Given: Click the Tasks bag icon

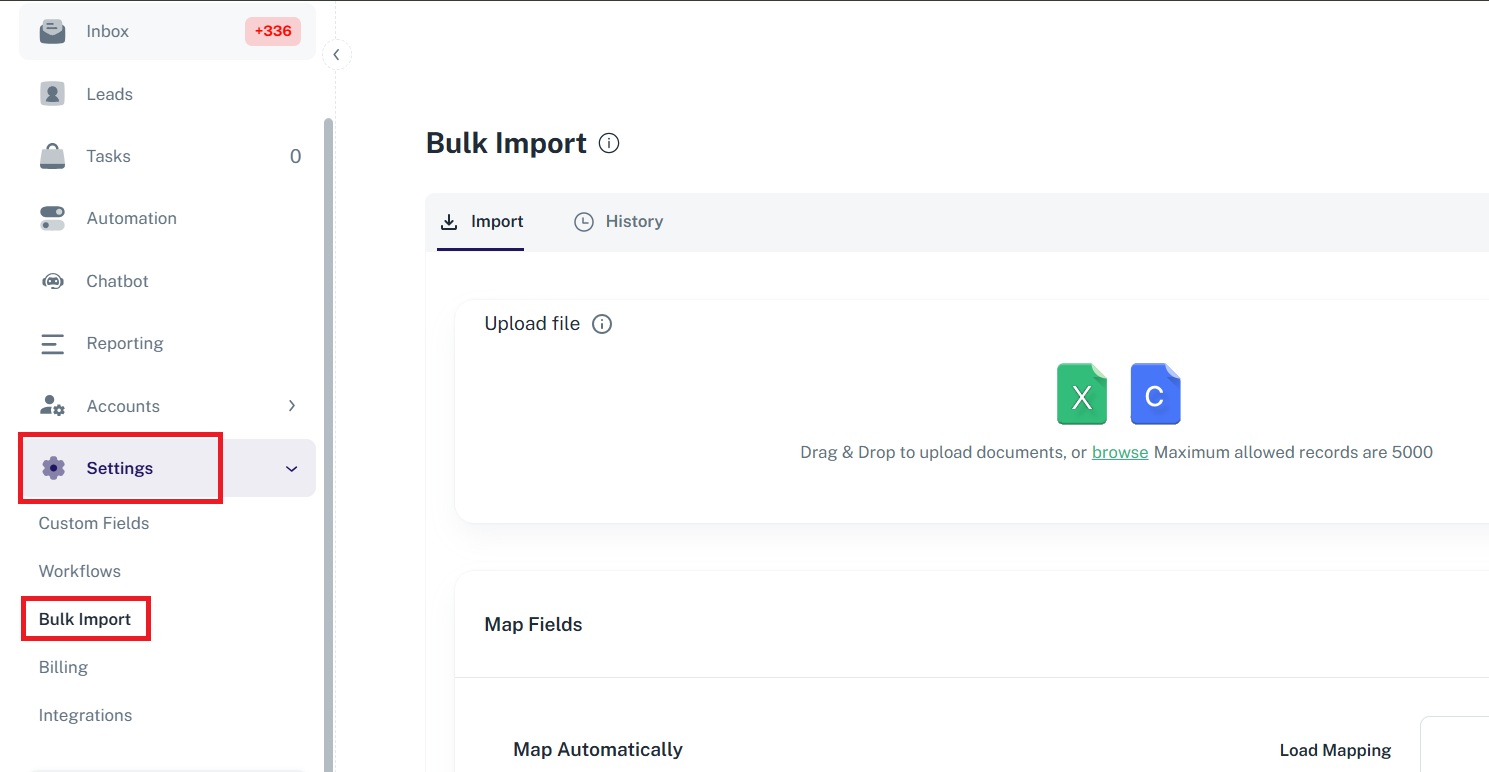Looking at the screenshot, I should (52, 156).
